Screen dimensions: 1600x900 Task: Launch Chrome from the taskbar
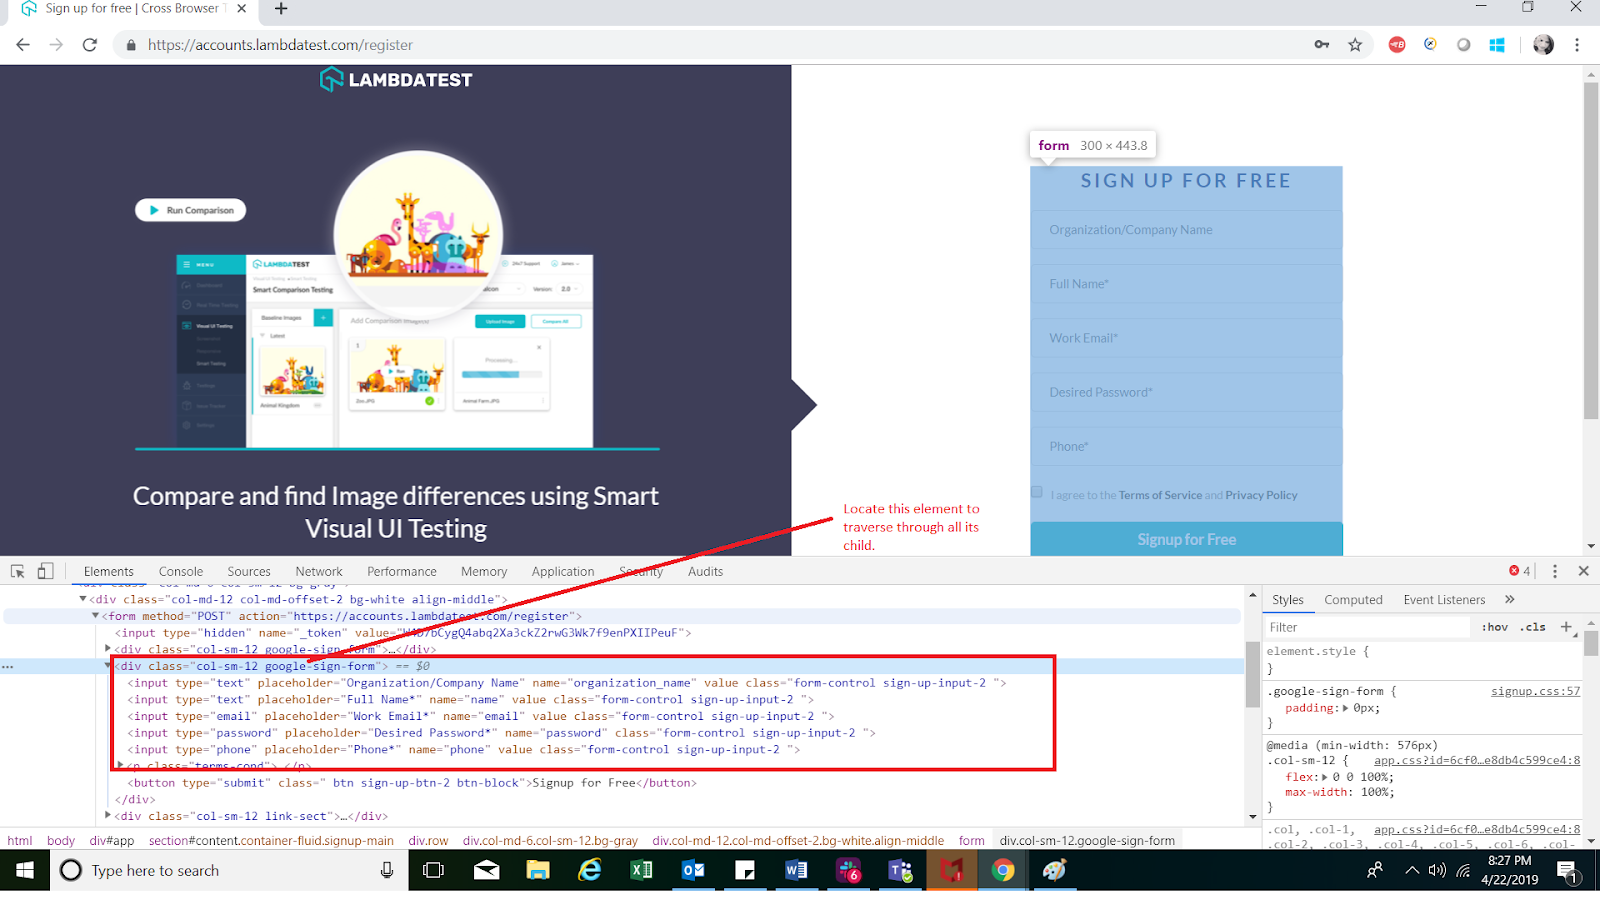click(1003, 870)
